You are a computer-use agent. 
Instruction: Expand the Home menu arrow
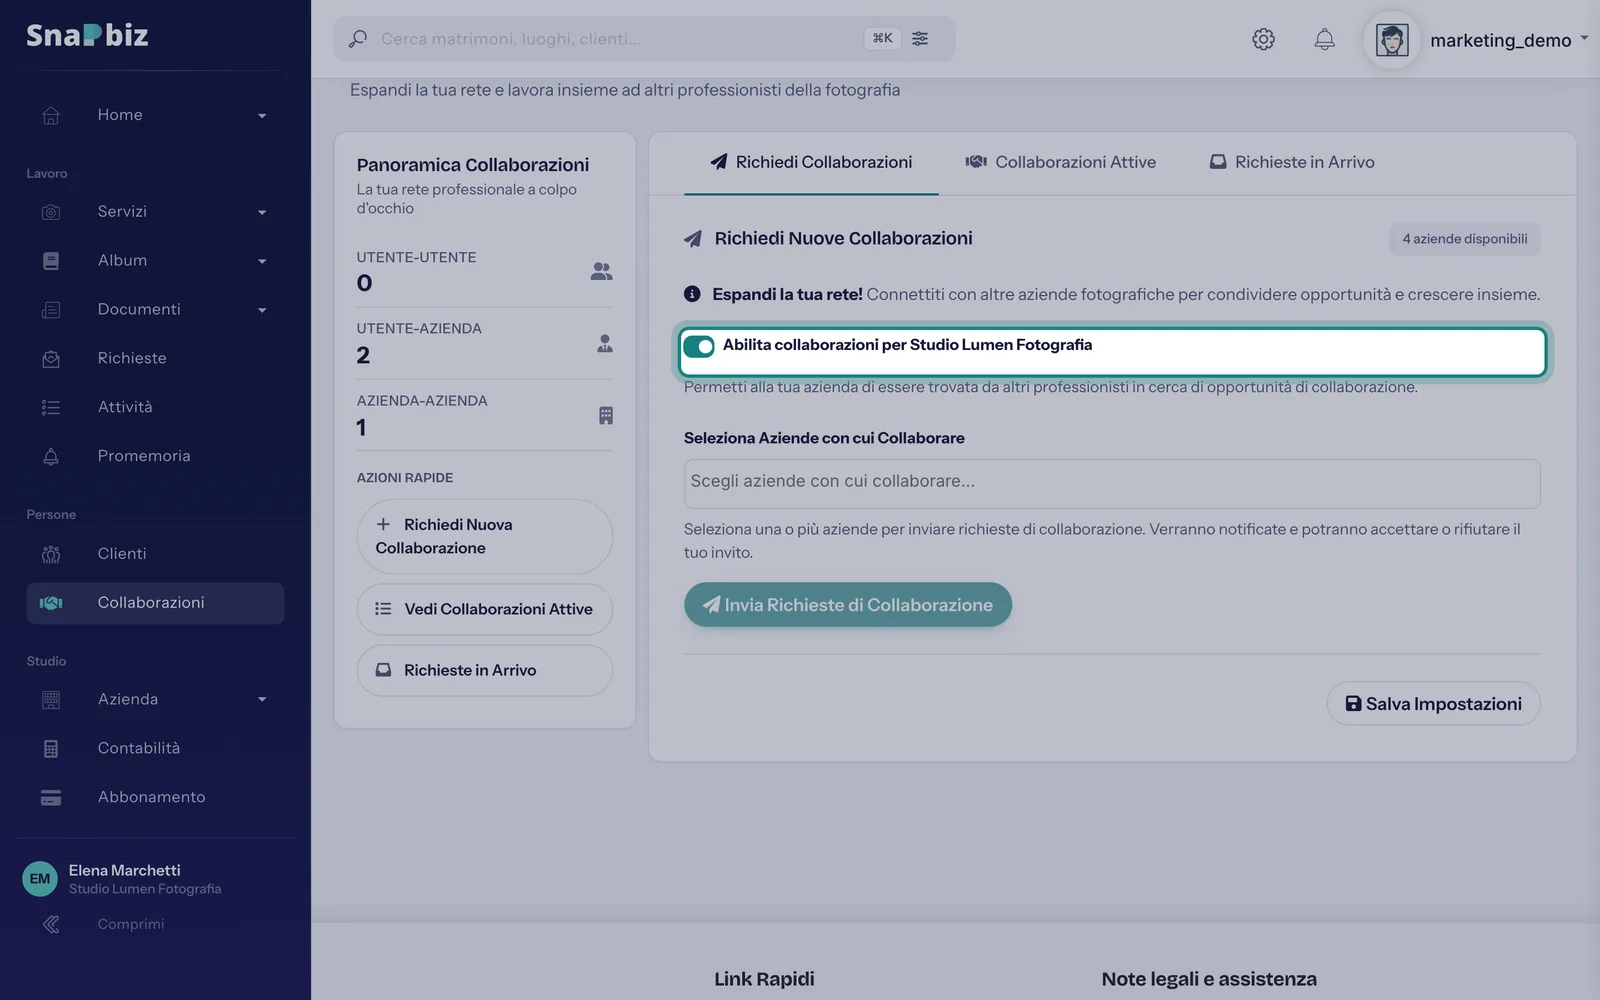[262, 116]
